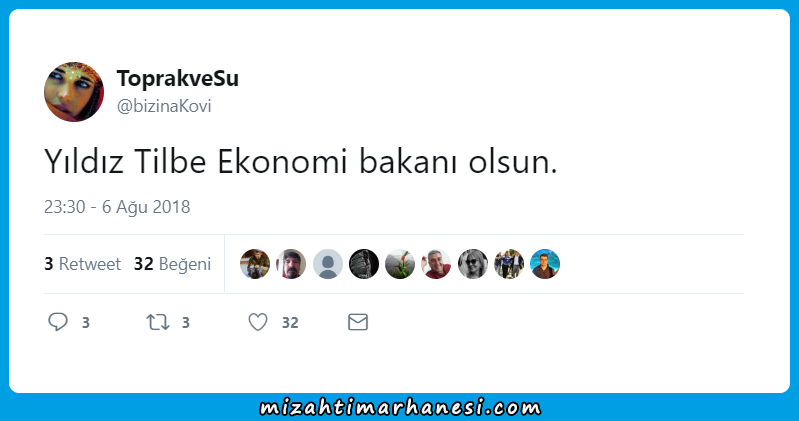View the 32 Beğeni list
Viewport: 799px width, 421px height.
[172, 264]
